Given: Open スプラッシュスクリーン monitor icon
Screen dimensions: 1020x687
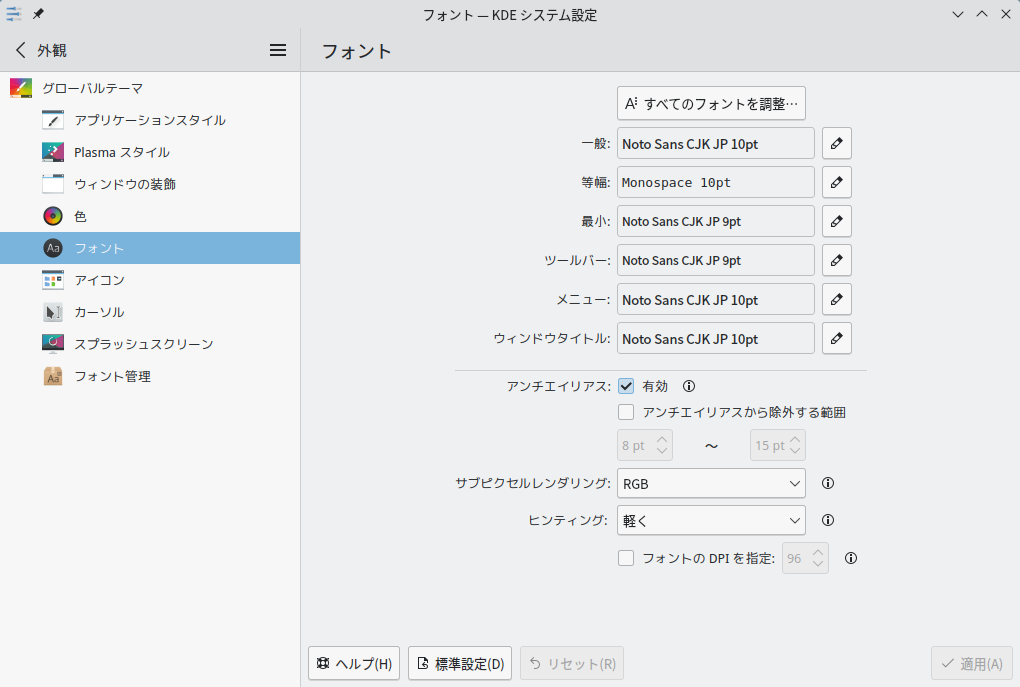Looking at the screenshot, I should tap(53, 344).
